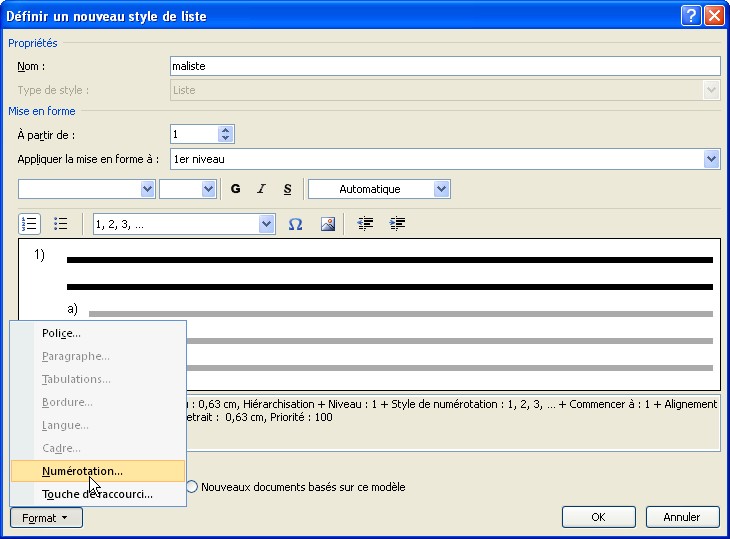The image size is (730, 539).
Task: Click the 'Nom' text field
Action: click(x=445, y=67)
